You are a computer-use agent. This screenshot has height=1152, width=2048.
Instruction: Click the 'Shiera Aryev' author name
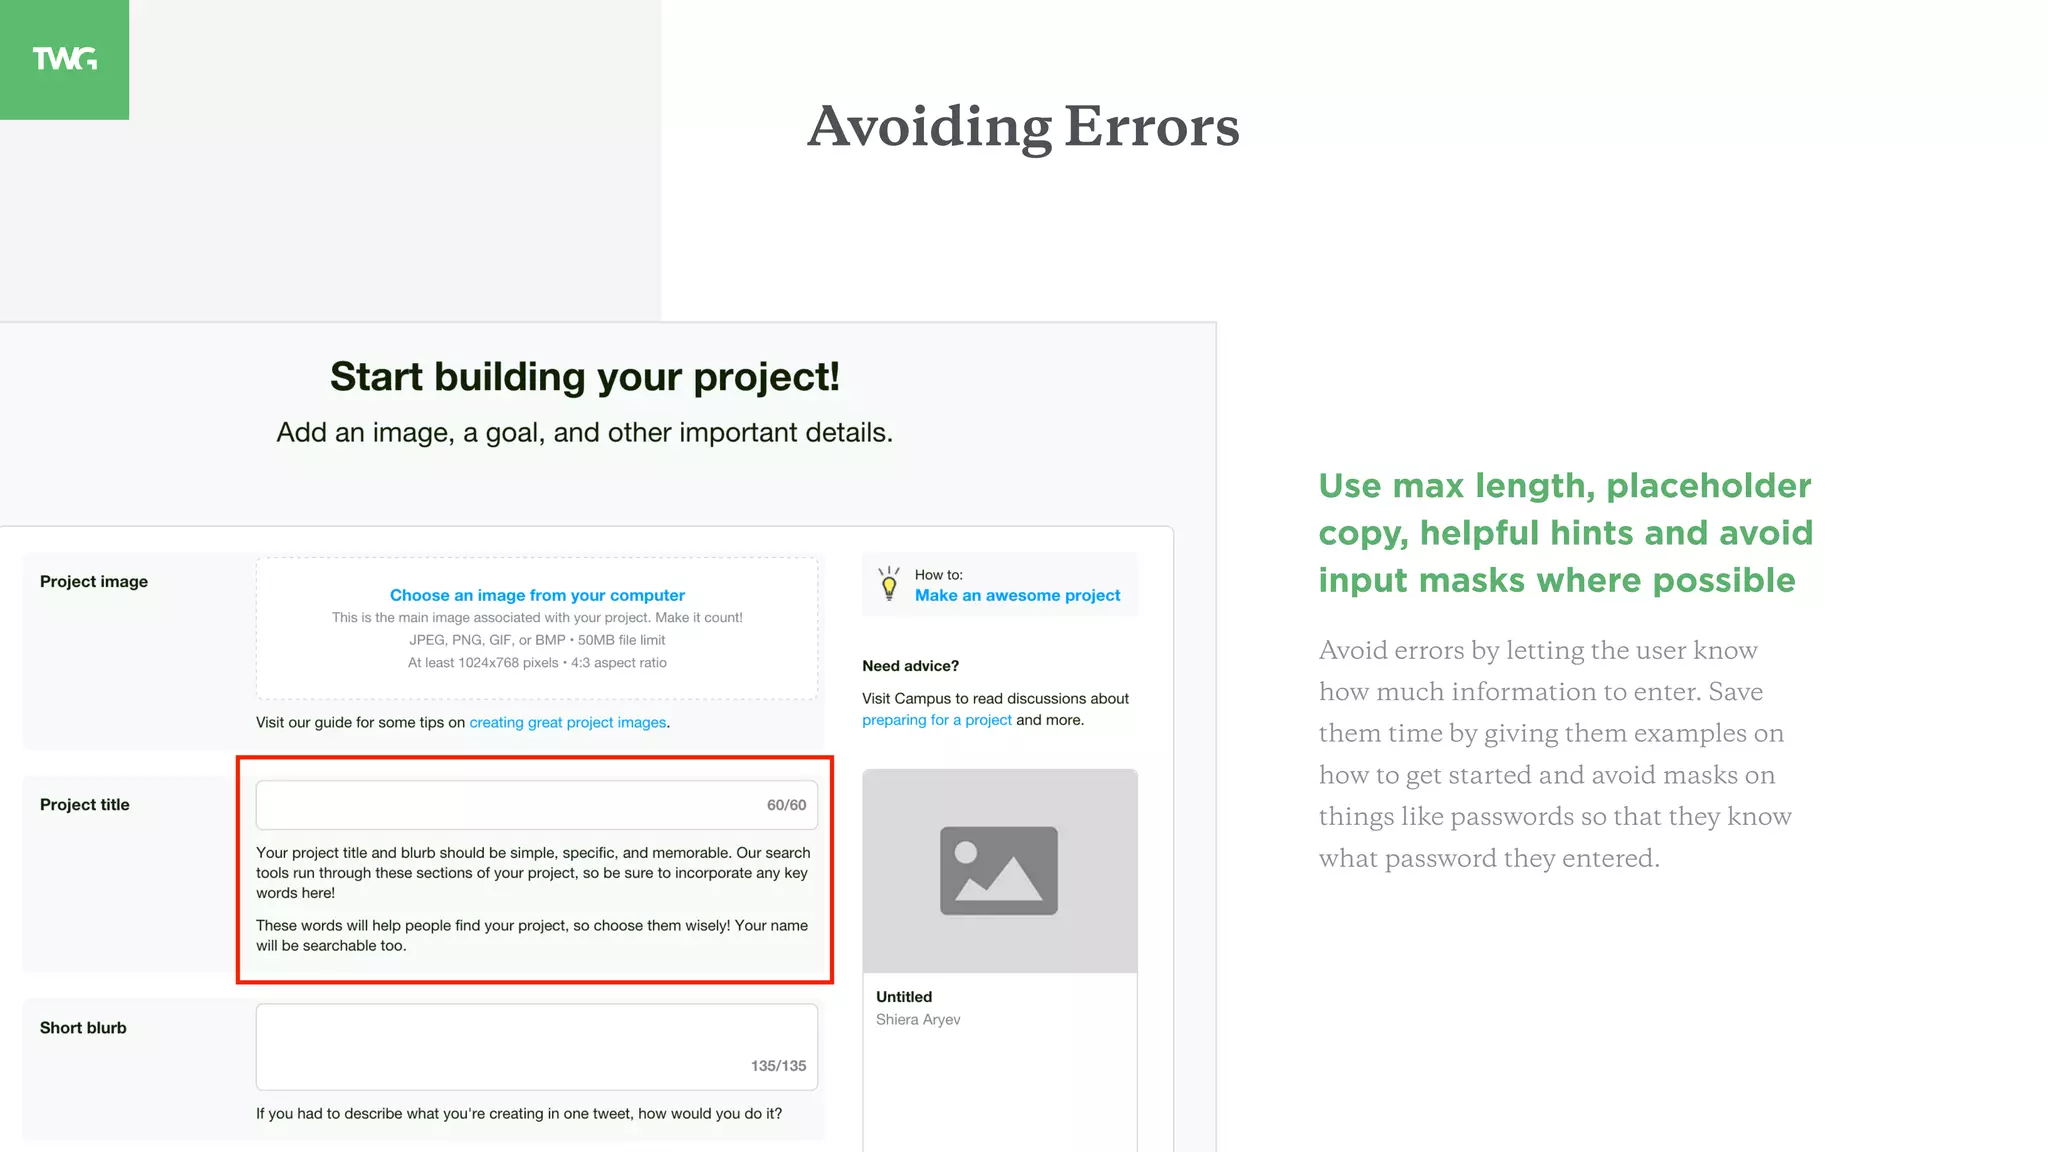(x=918, y=1020)
